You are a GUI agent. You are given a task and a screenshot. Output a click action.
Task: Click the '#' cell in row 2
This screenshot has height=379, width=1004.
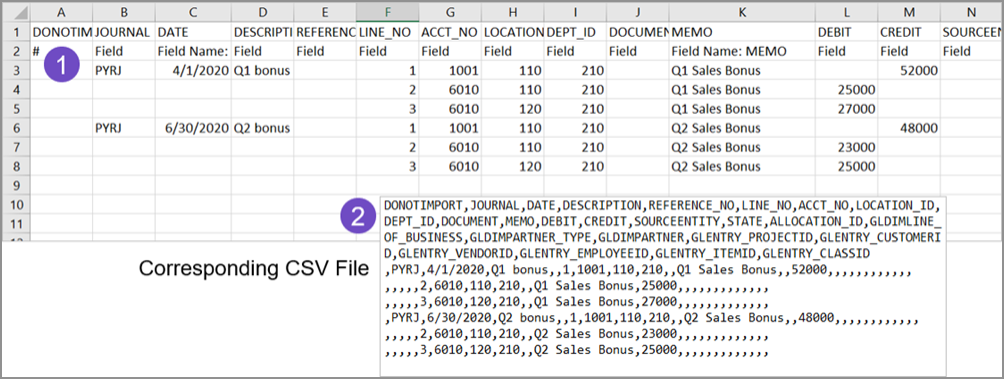point(61,51)
